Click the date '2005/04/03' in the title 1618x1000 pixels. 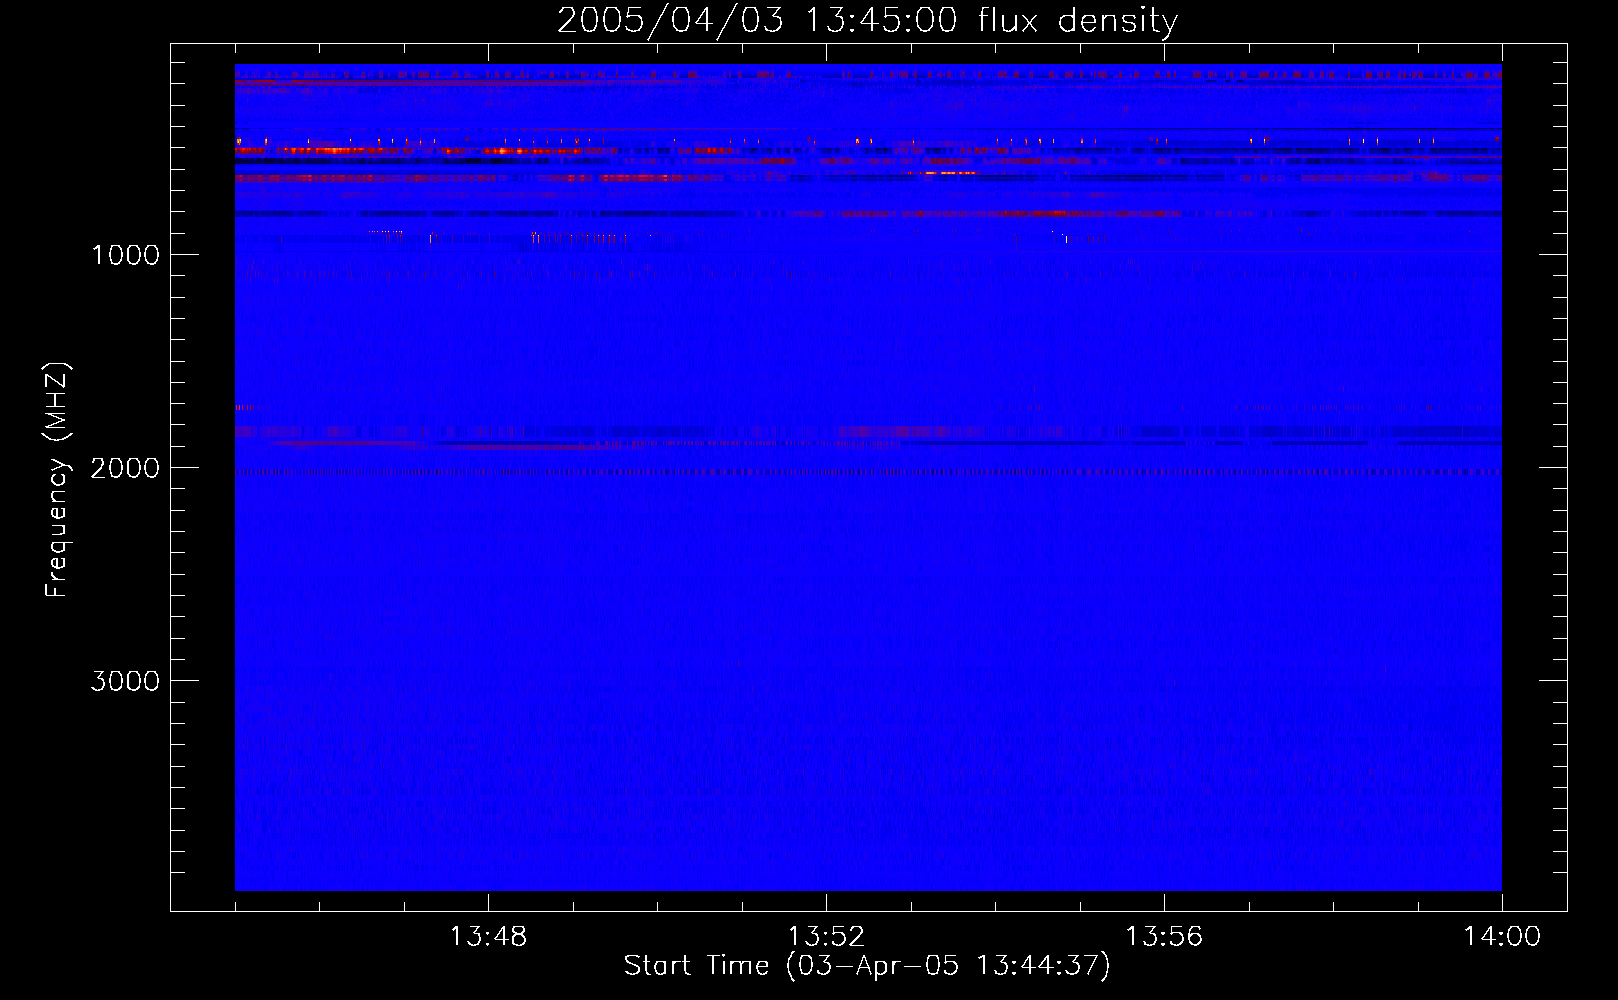(670, 20)
